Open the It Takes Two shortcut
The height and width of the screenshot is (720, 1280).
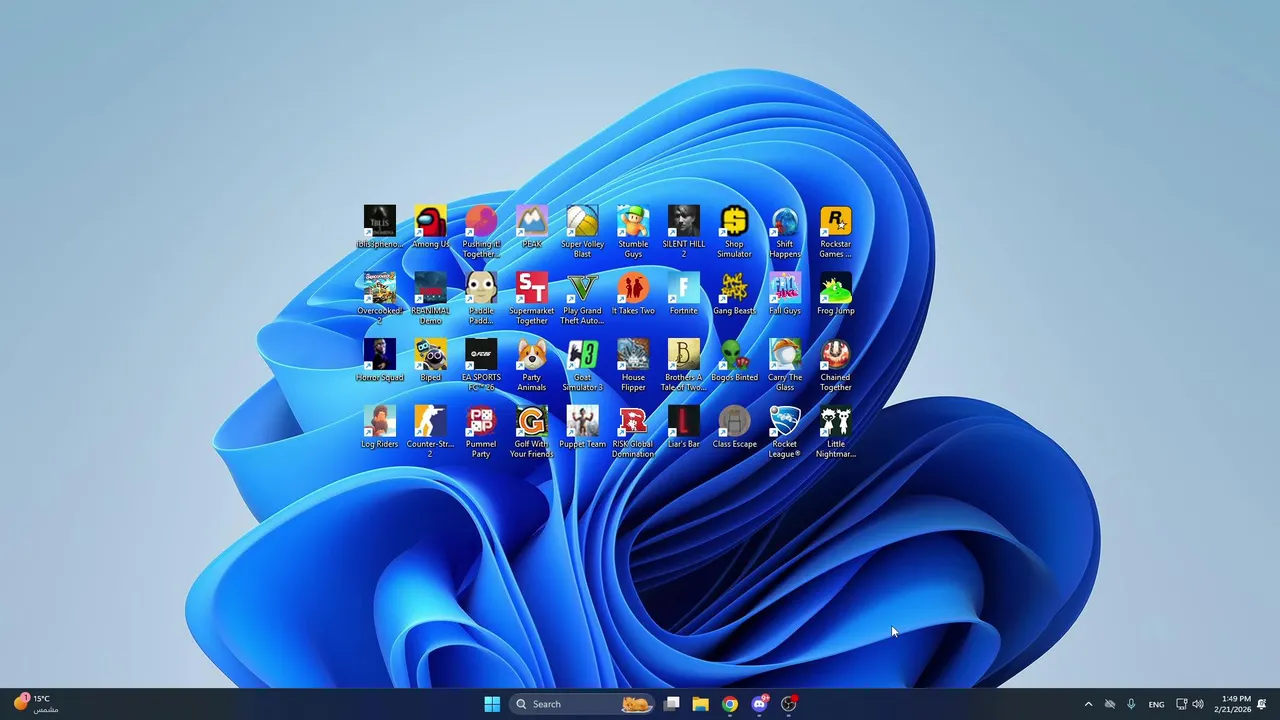pos(633,294)
